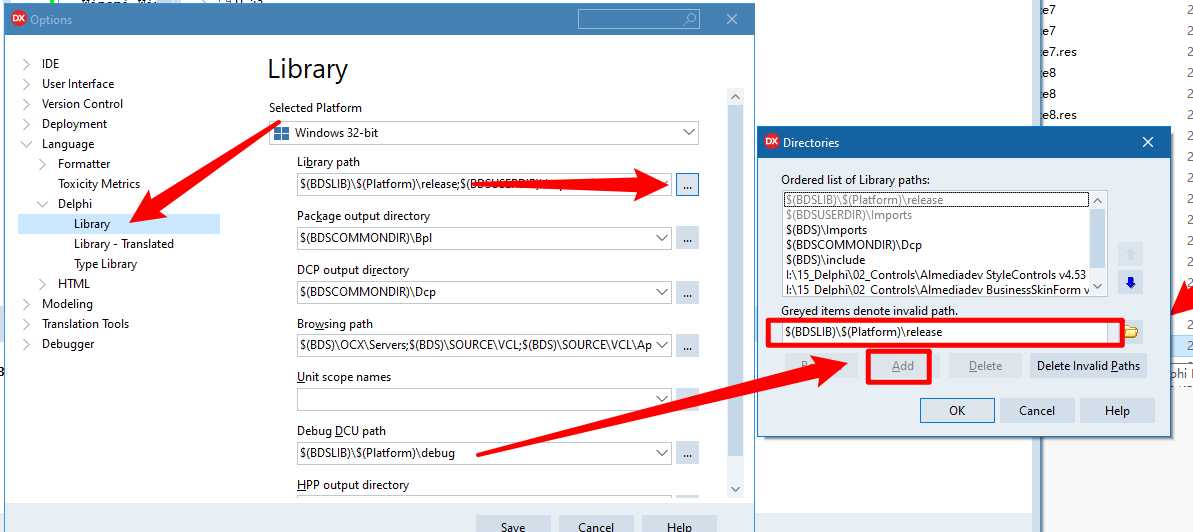1193x532 pixels.
Task: Click the Add button in Directories
Action: coord(902,366)
